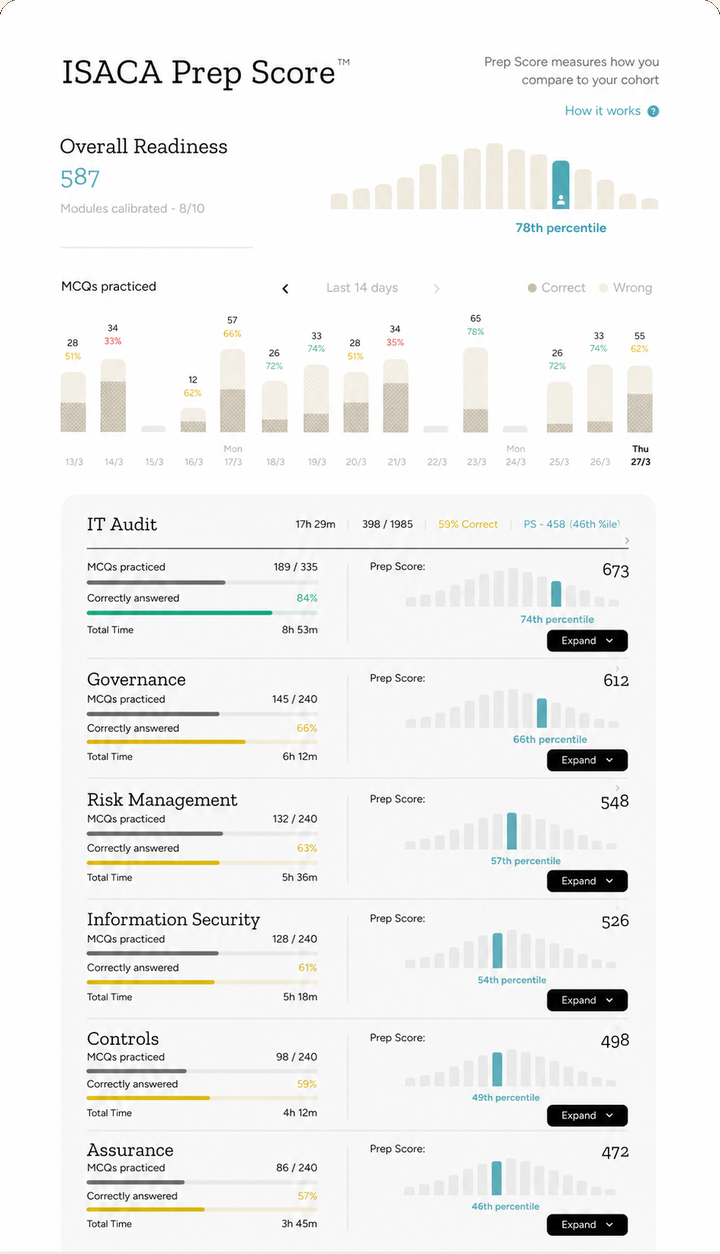Click the Information Security score 526
720x1254 pixels.
coord(615,921)
